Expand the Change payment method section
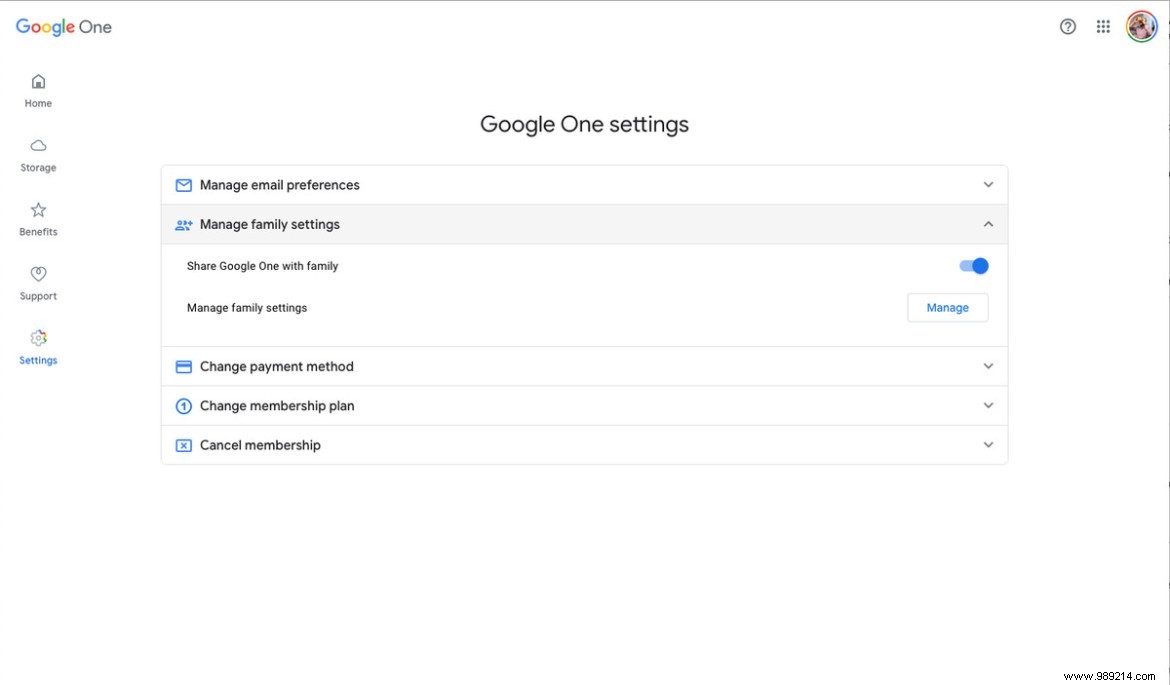 click(988, 366)
